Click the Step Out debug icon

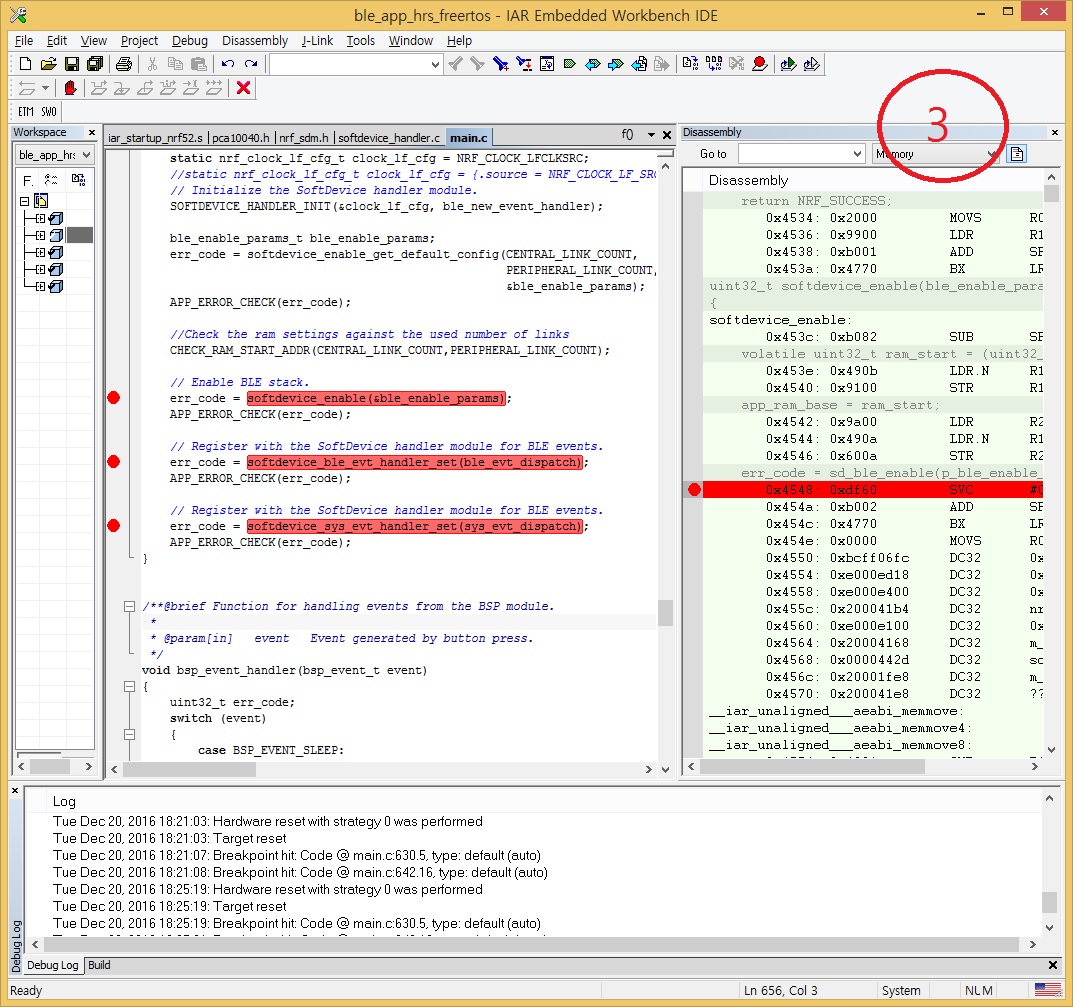click(x=145, y=88)
